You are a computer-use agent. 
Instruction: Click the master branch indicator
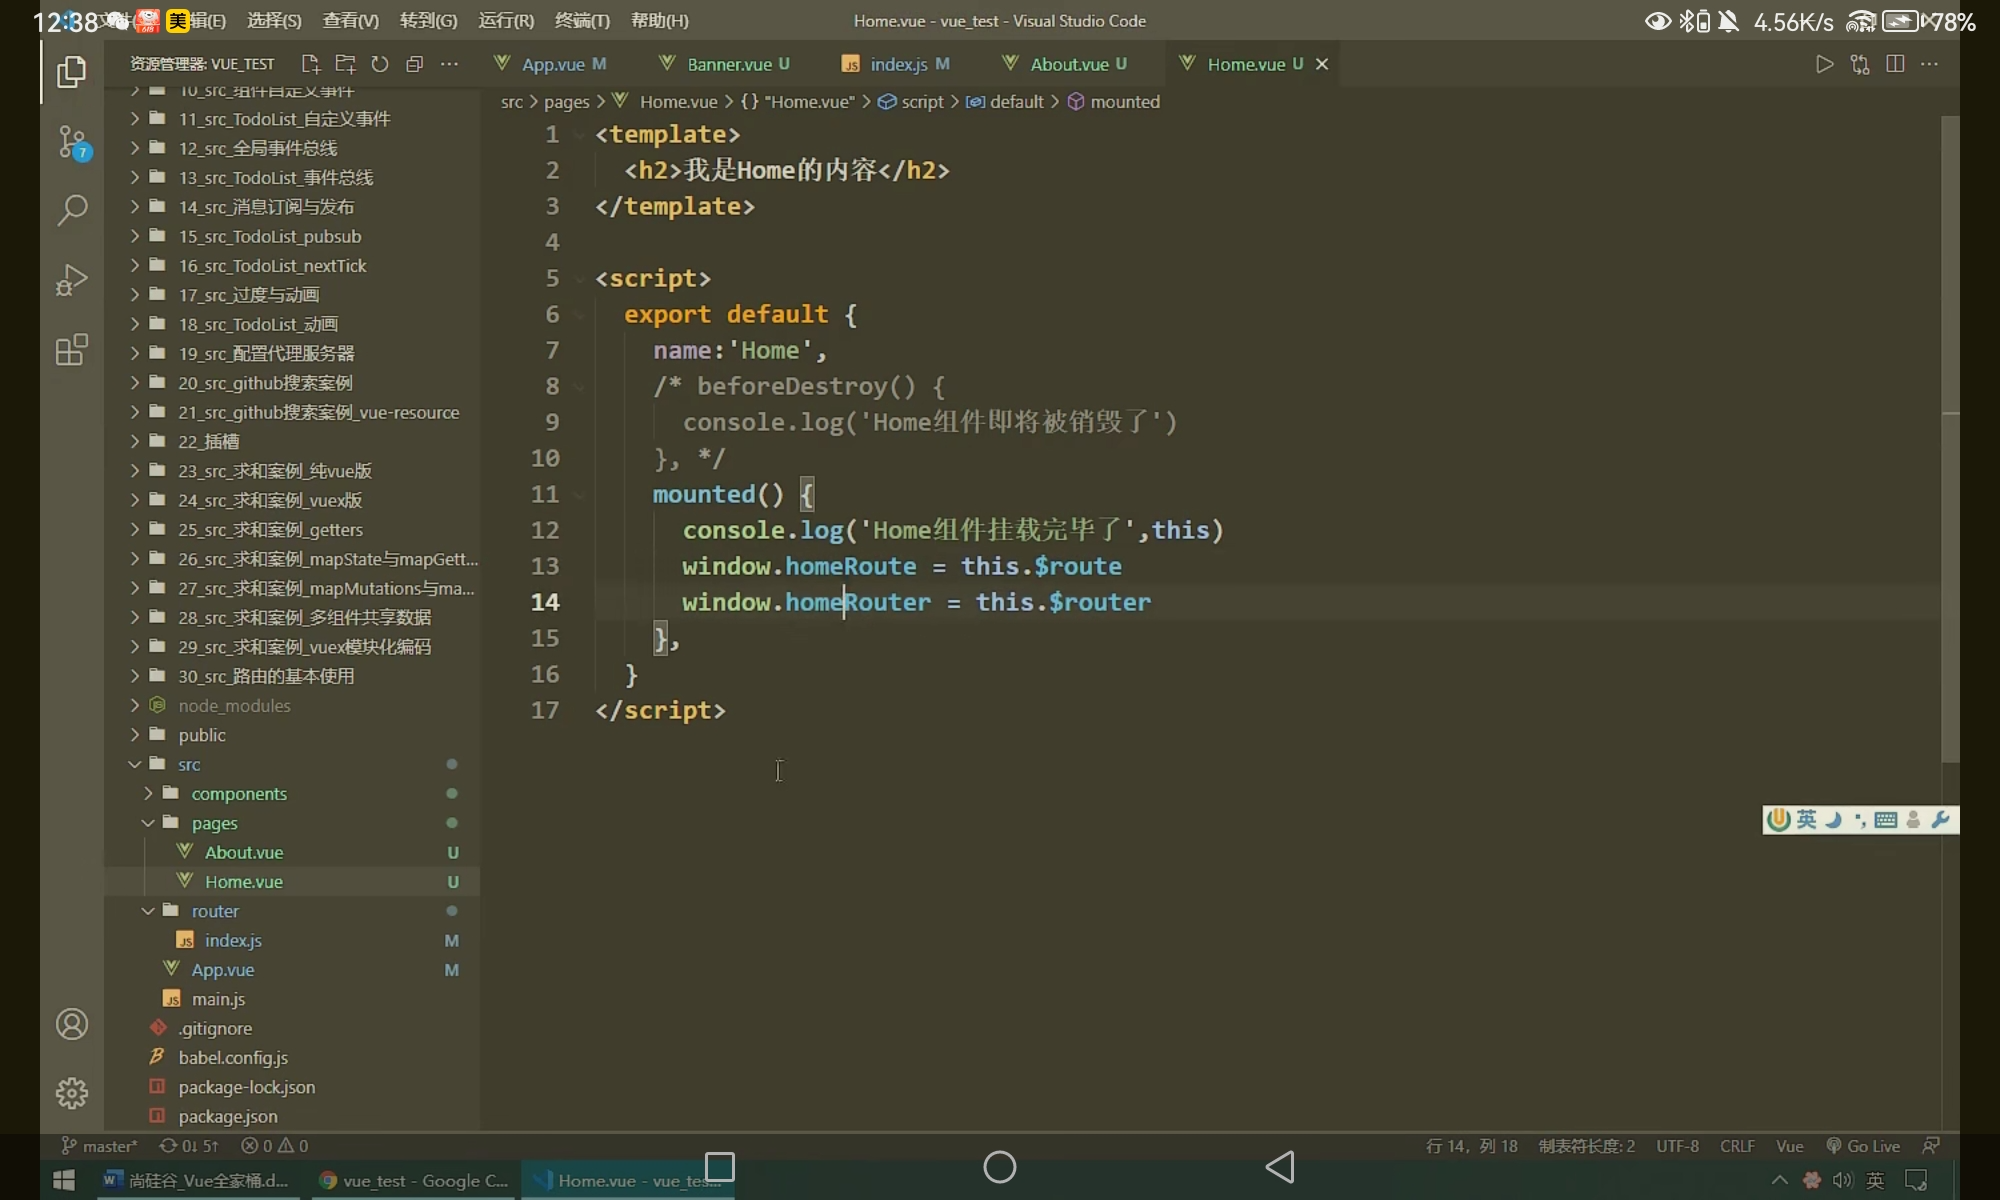coord(100,1146)
